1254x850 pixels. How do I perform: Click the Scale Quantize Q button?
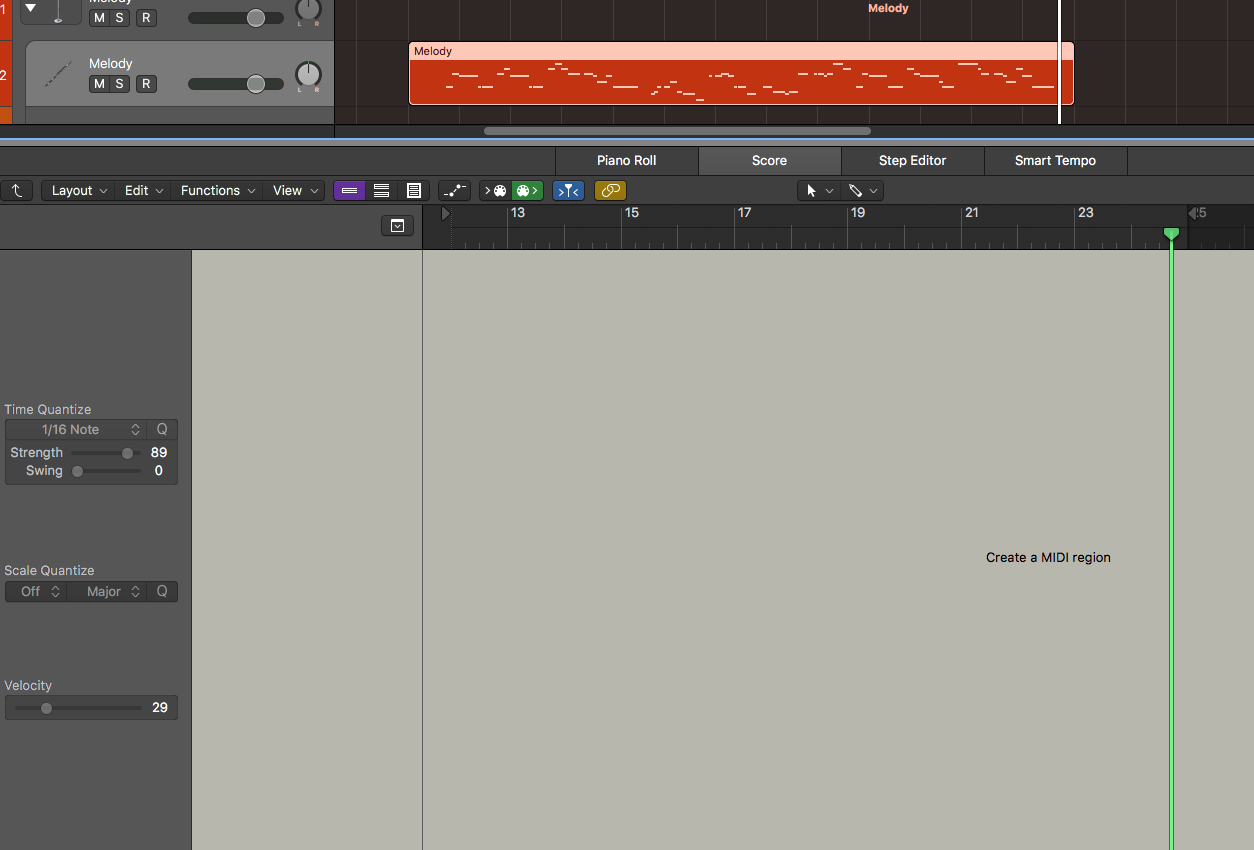[162, 591]
